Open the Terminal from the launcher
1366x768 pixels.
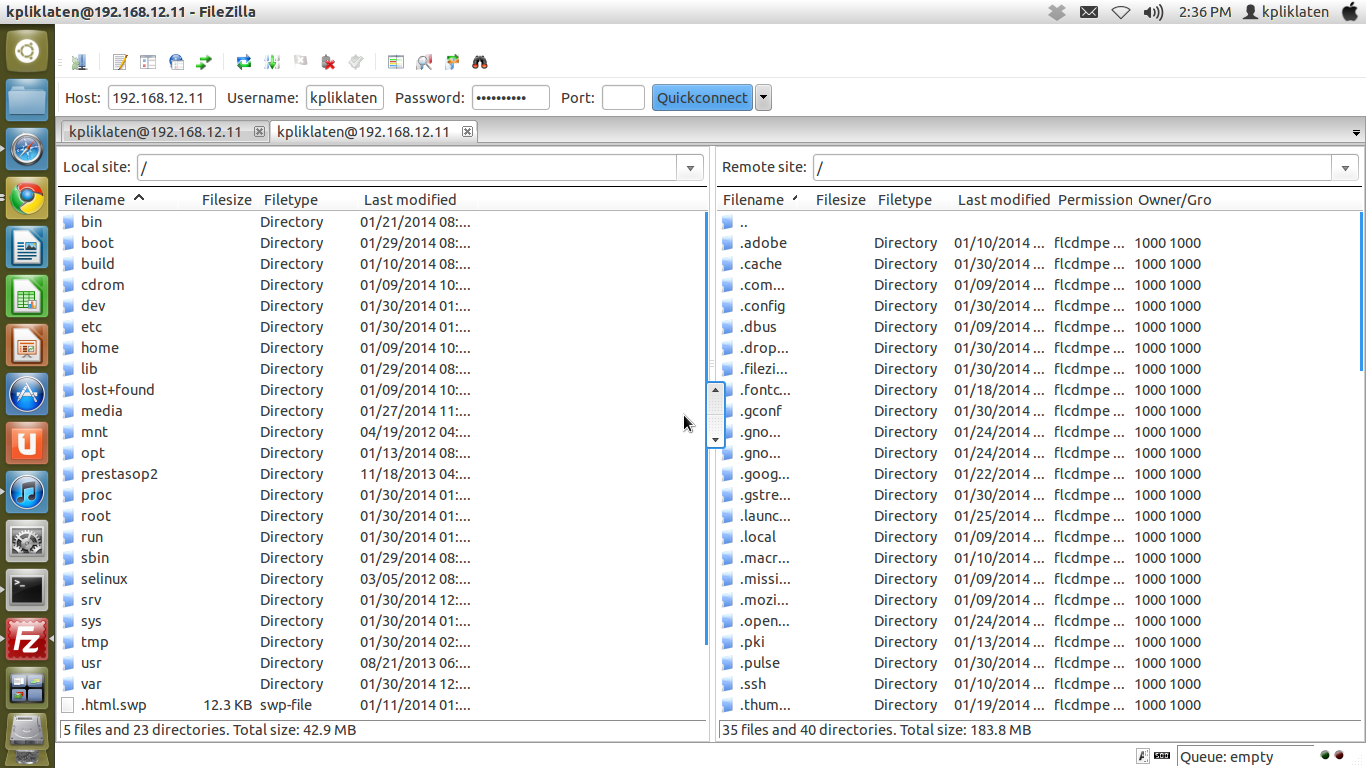(x=27, y=590)
